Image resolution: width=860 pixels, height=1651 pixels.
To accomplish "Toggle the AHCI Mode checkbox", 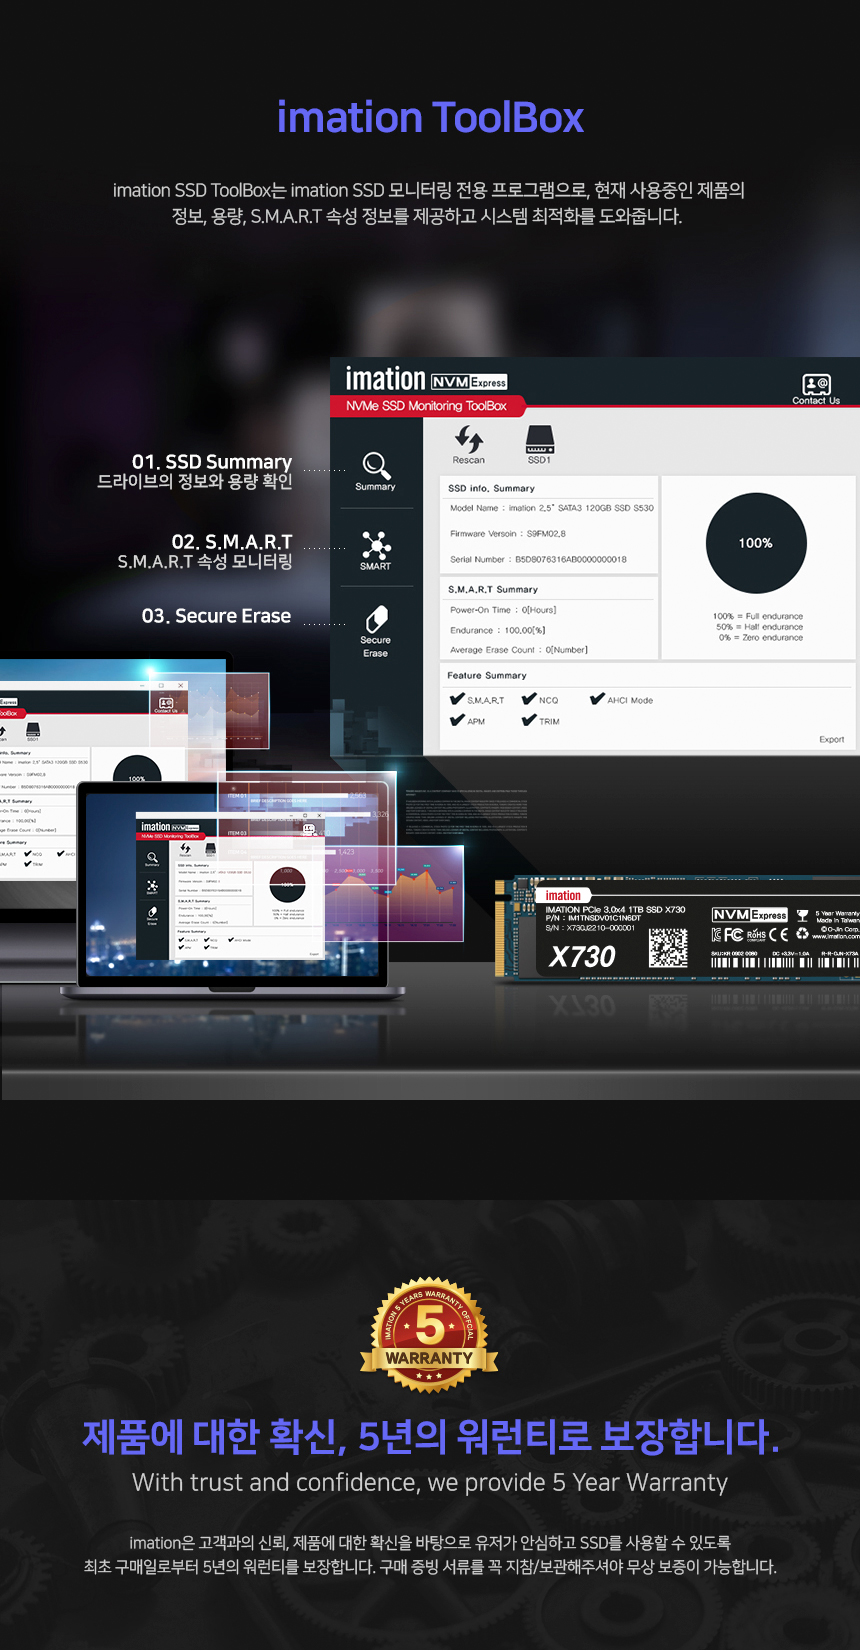I will [597, 699].
